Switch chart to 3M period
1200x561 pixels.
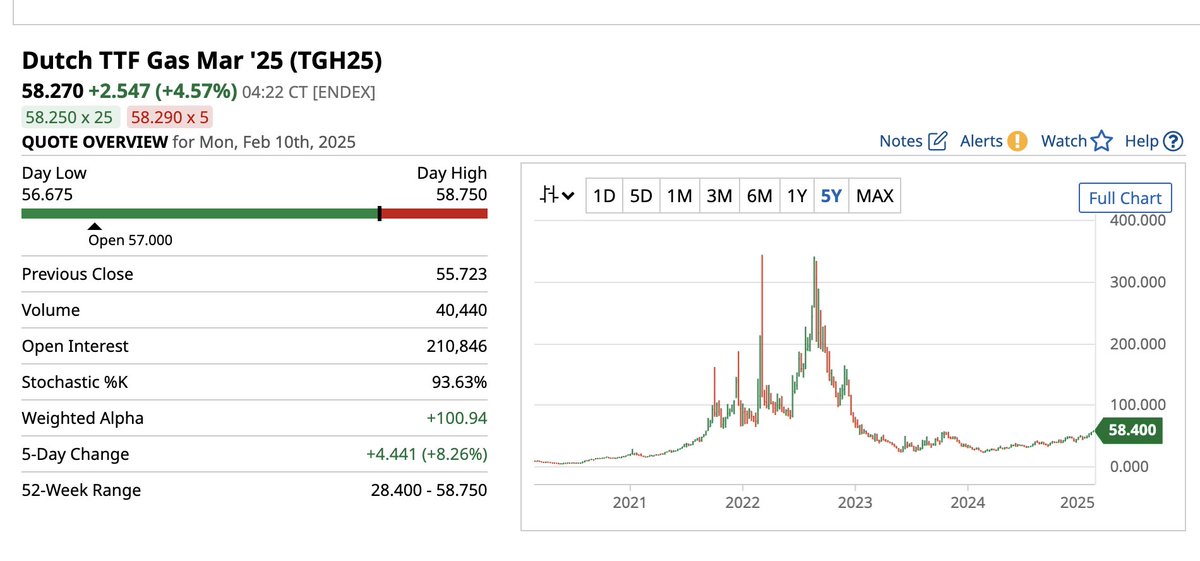tap(719, 196)
